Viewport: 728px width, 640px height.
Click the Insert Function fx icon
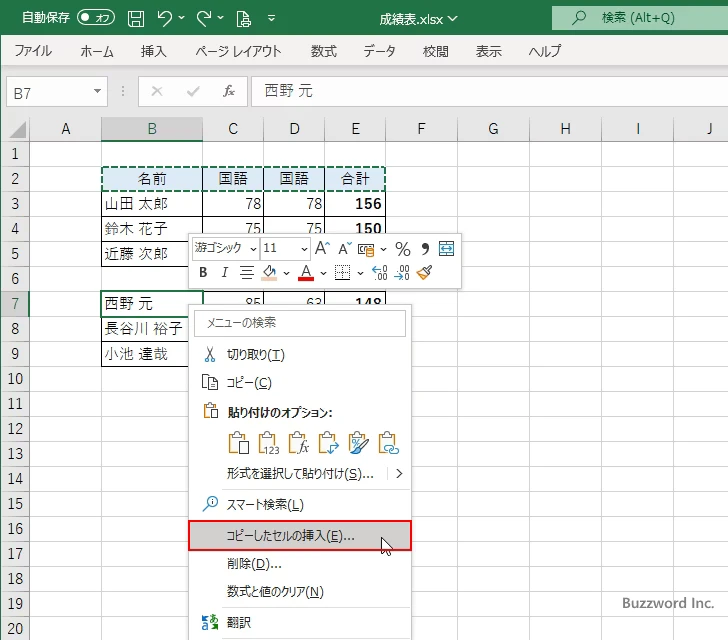[228, 91]
